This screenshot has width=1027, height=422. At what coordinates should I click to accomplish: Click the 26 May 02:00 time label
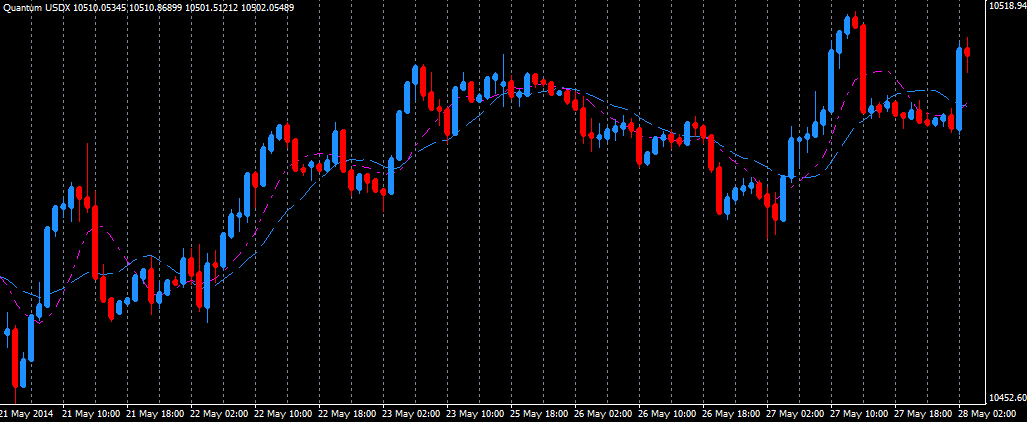click(x=603, y=413)
